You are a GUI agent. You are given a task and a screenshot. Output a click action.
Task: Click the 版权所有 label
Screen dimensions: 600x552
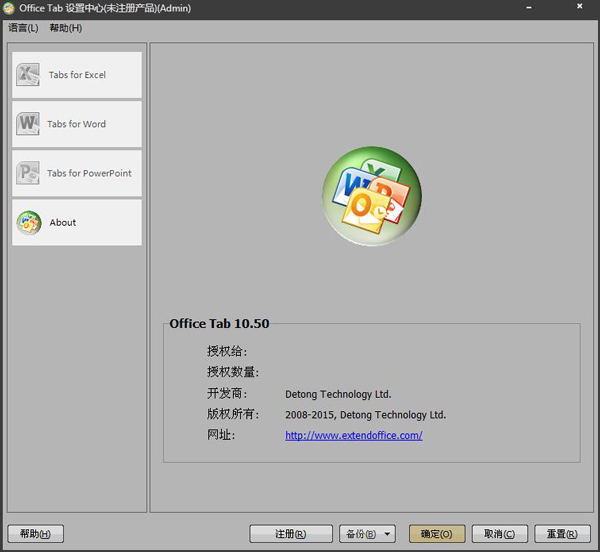[x=233, y=414]
